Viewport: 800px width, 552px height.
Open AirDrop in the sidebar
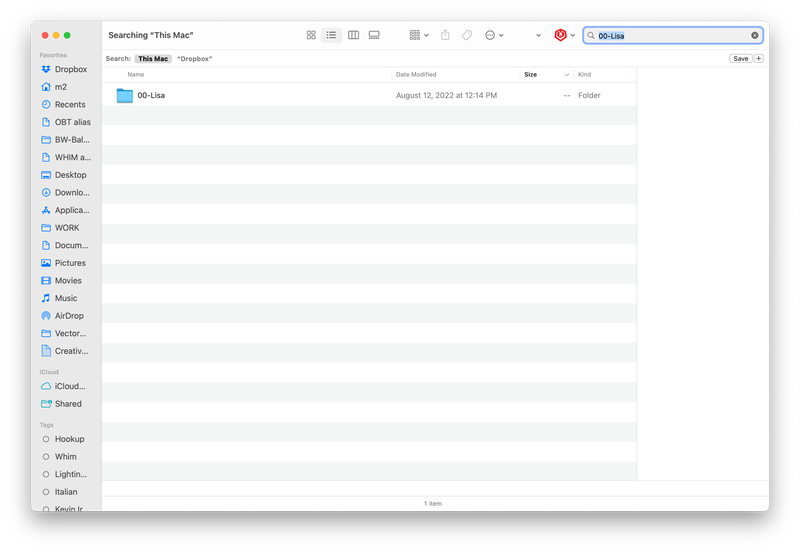tap(69, 316)
